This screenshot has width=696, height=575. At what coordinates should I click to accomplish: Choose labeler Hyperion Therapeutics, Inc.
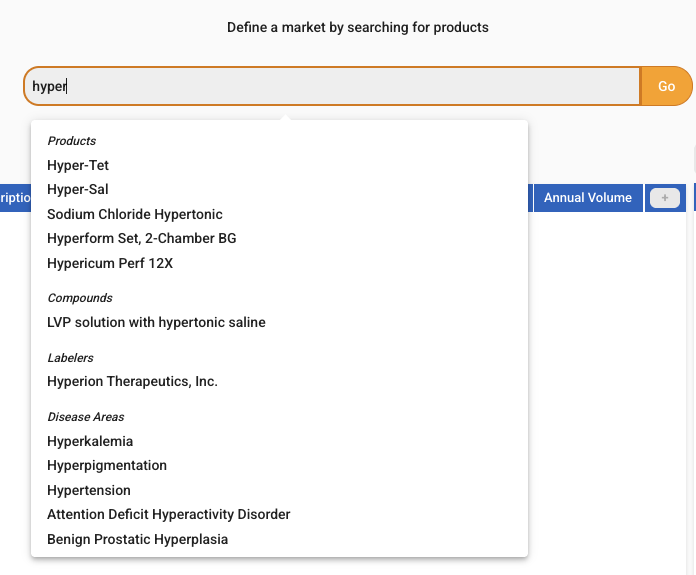(x=132, y=381)
